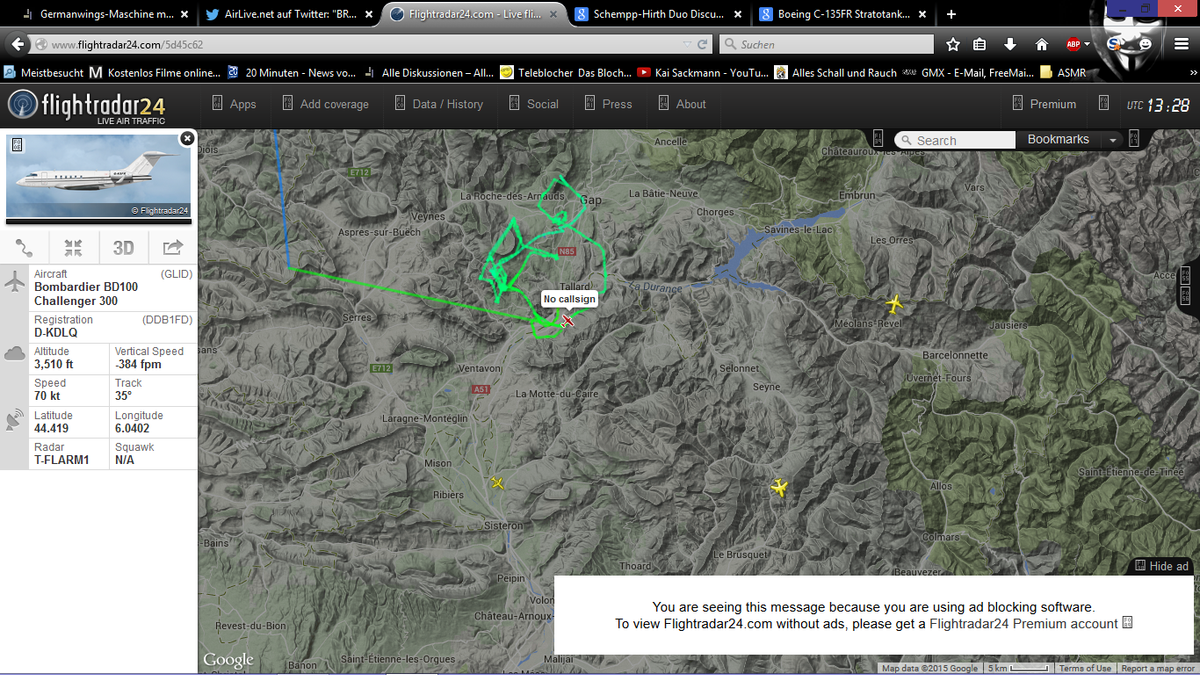
Task: Switch to the AirLive.net Twitter tab
Action: tap(289, 15)
